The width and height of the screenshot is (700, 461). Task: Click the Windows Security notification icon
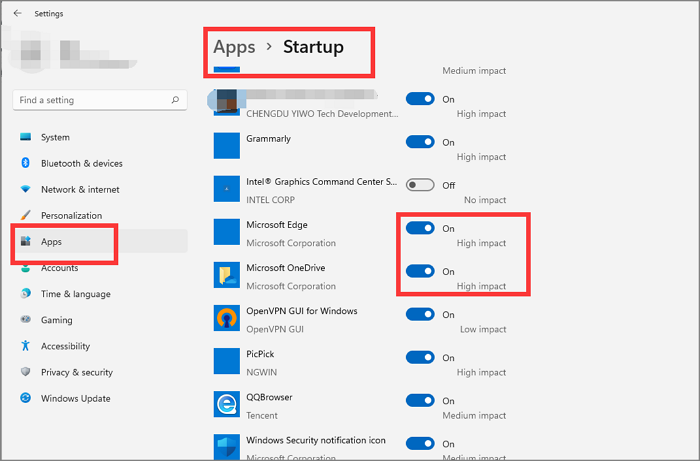pos(228,447)
